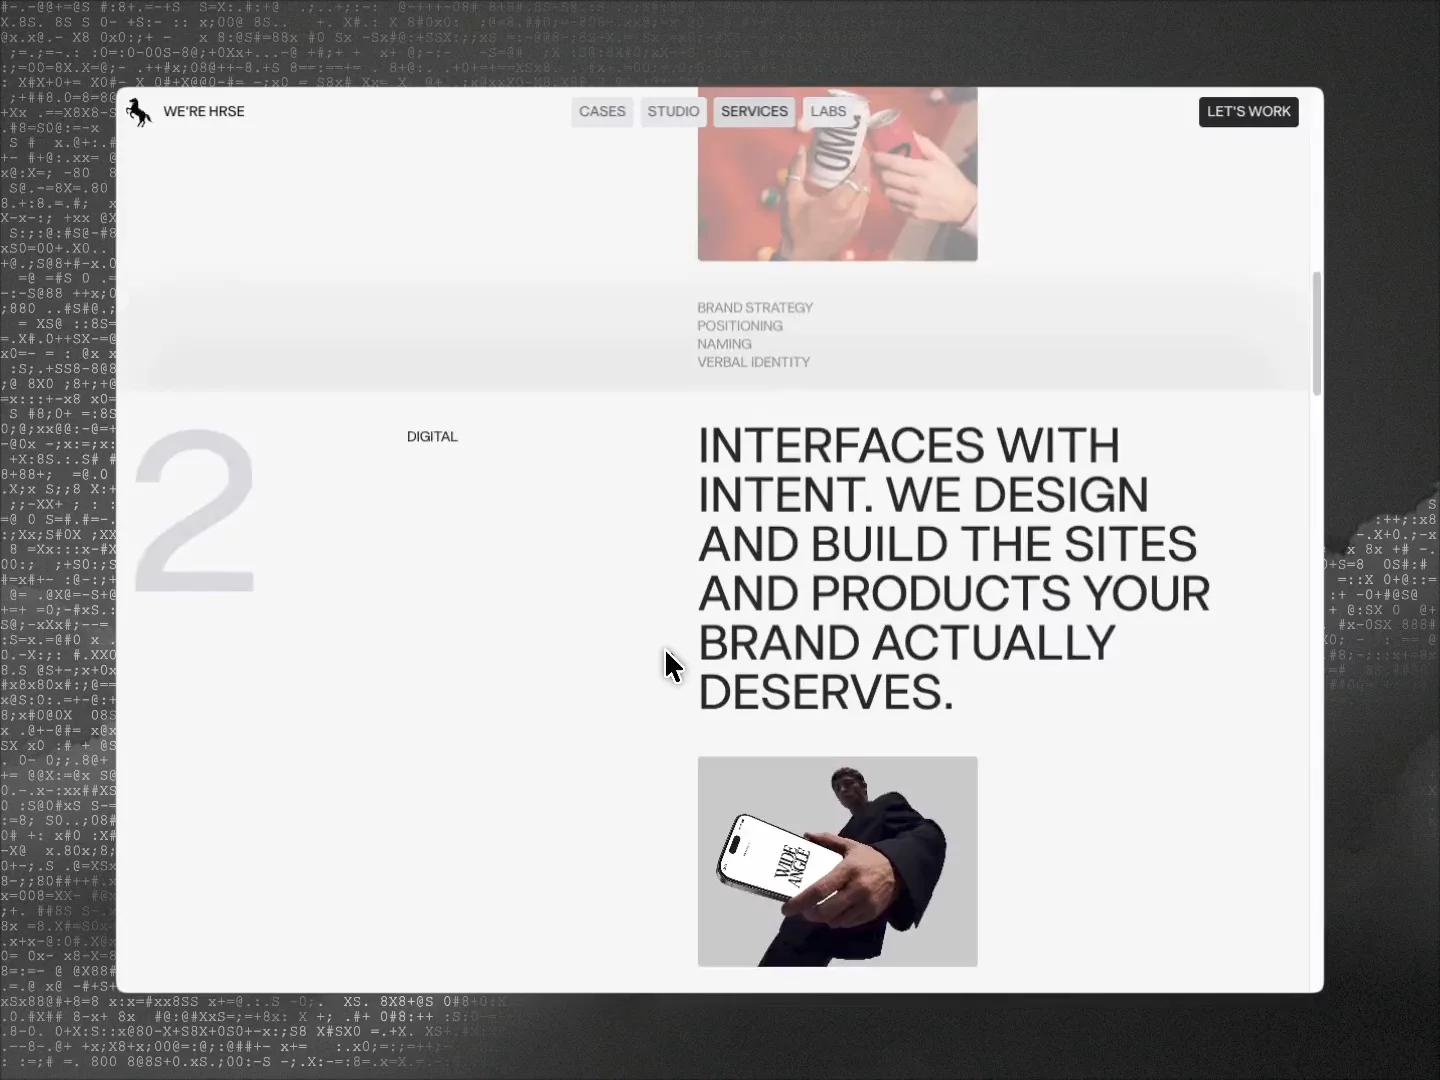Open the WE'RE HRSE home link
1440x1080 pixels.
point(204,111)
